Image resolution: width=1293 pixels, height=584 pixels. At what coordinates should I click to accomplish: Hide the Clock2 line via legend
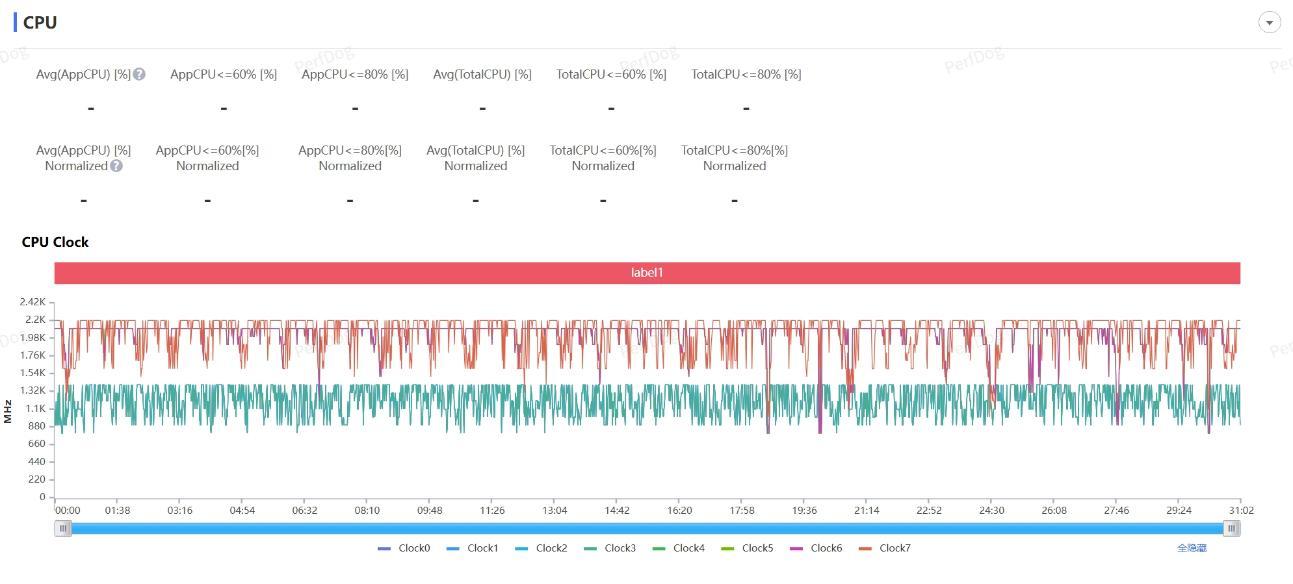541,548
